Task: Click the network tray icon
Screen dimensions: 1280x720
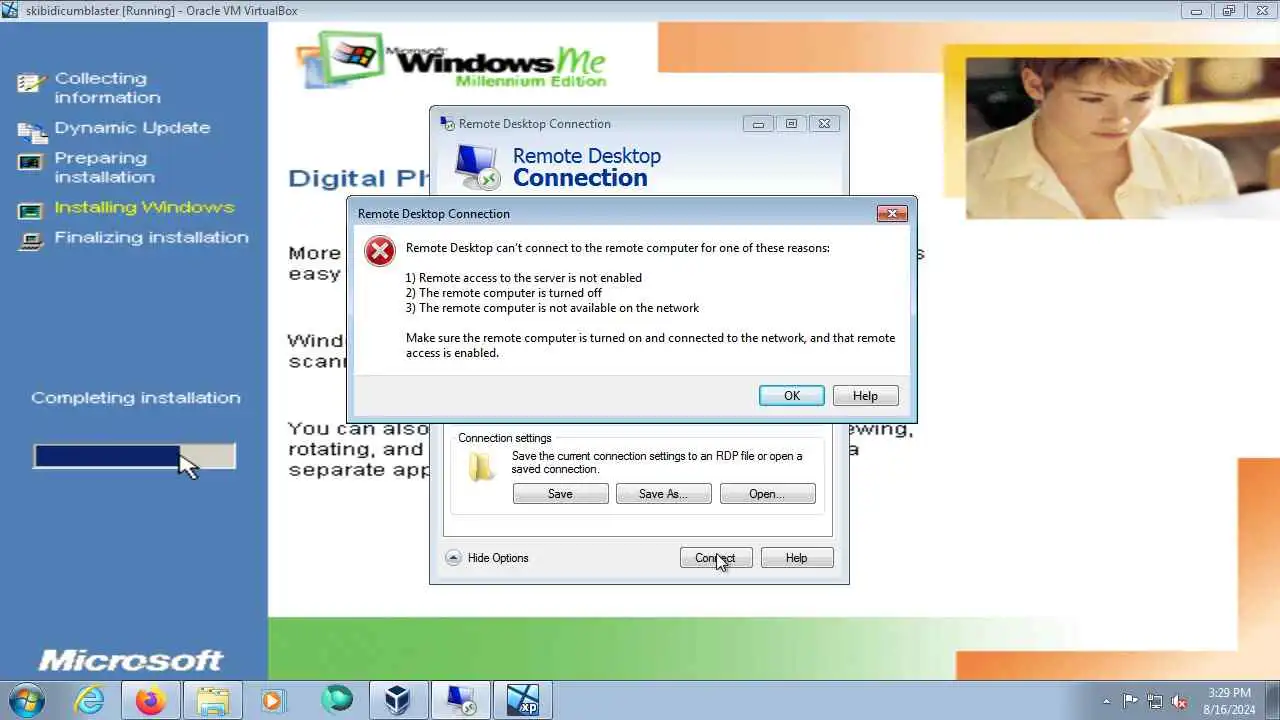Action: click(x=1155, y=701)
